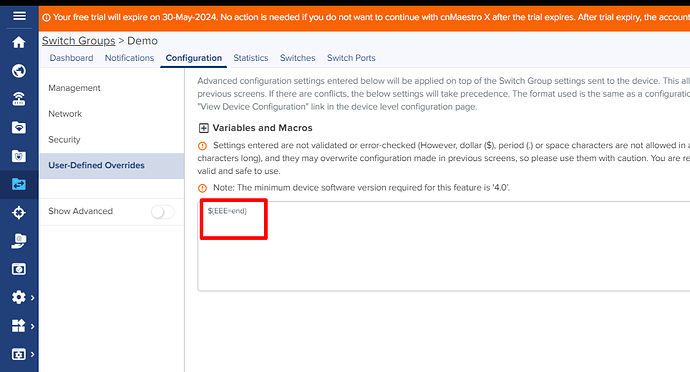Open the globe icon in sidebar
This screenshot has width=690, height=372.
(19, 70)
